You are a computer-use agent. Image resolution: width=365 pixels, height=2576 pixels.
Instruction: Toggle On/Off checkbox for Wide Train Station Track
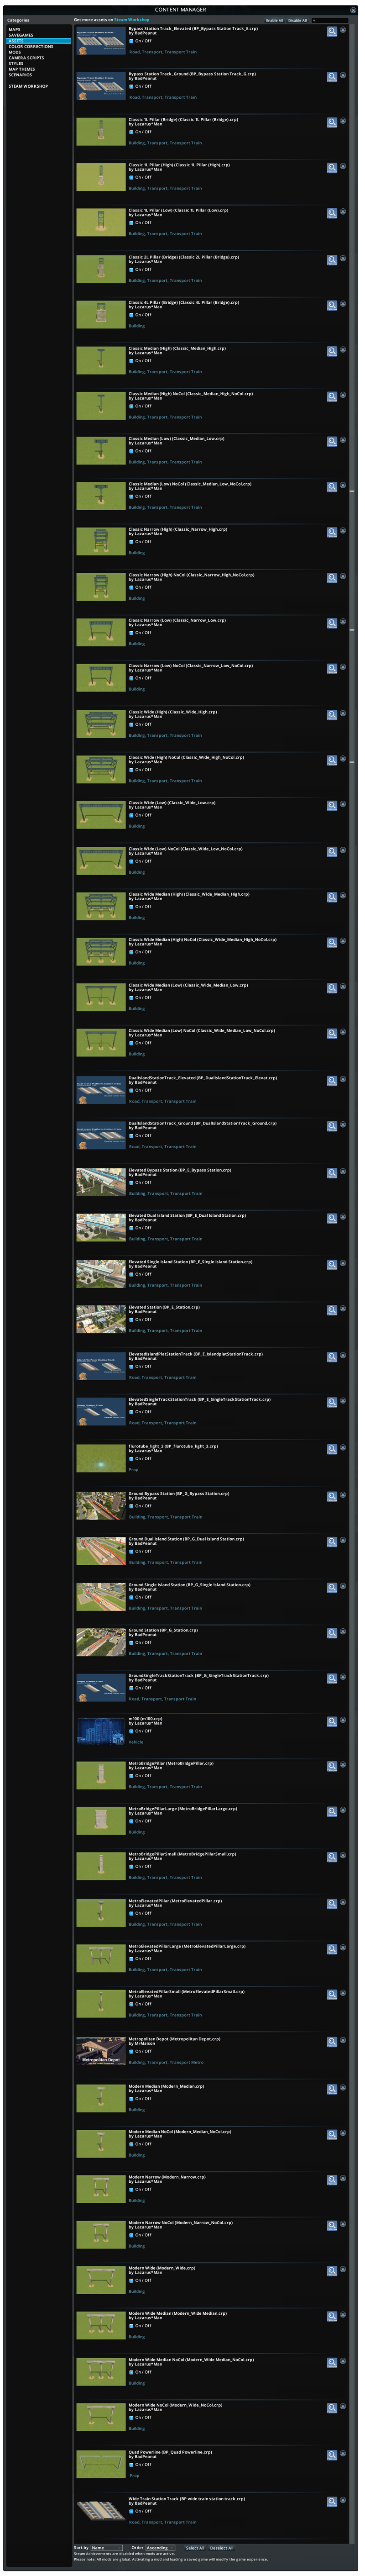coord(131,2511)
